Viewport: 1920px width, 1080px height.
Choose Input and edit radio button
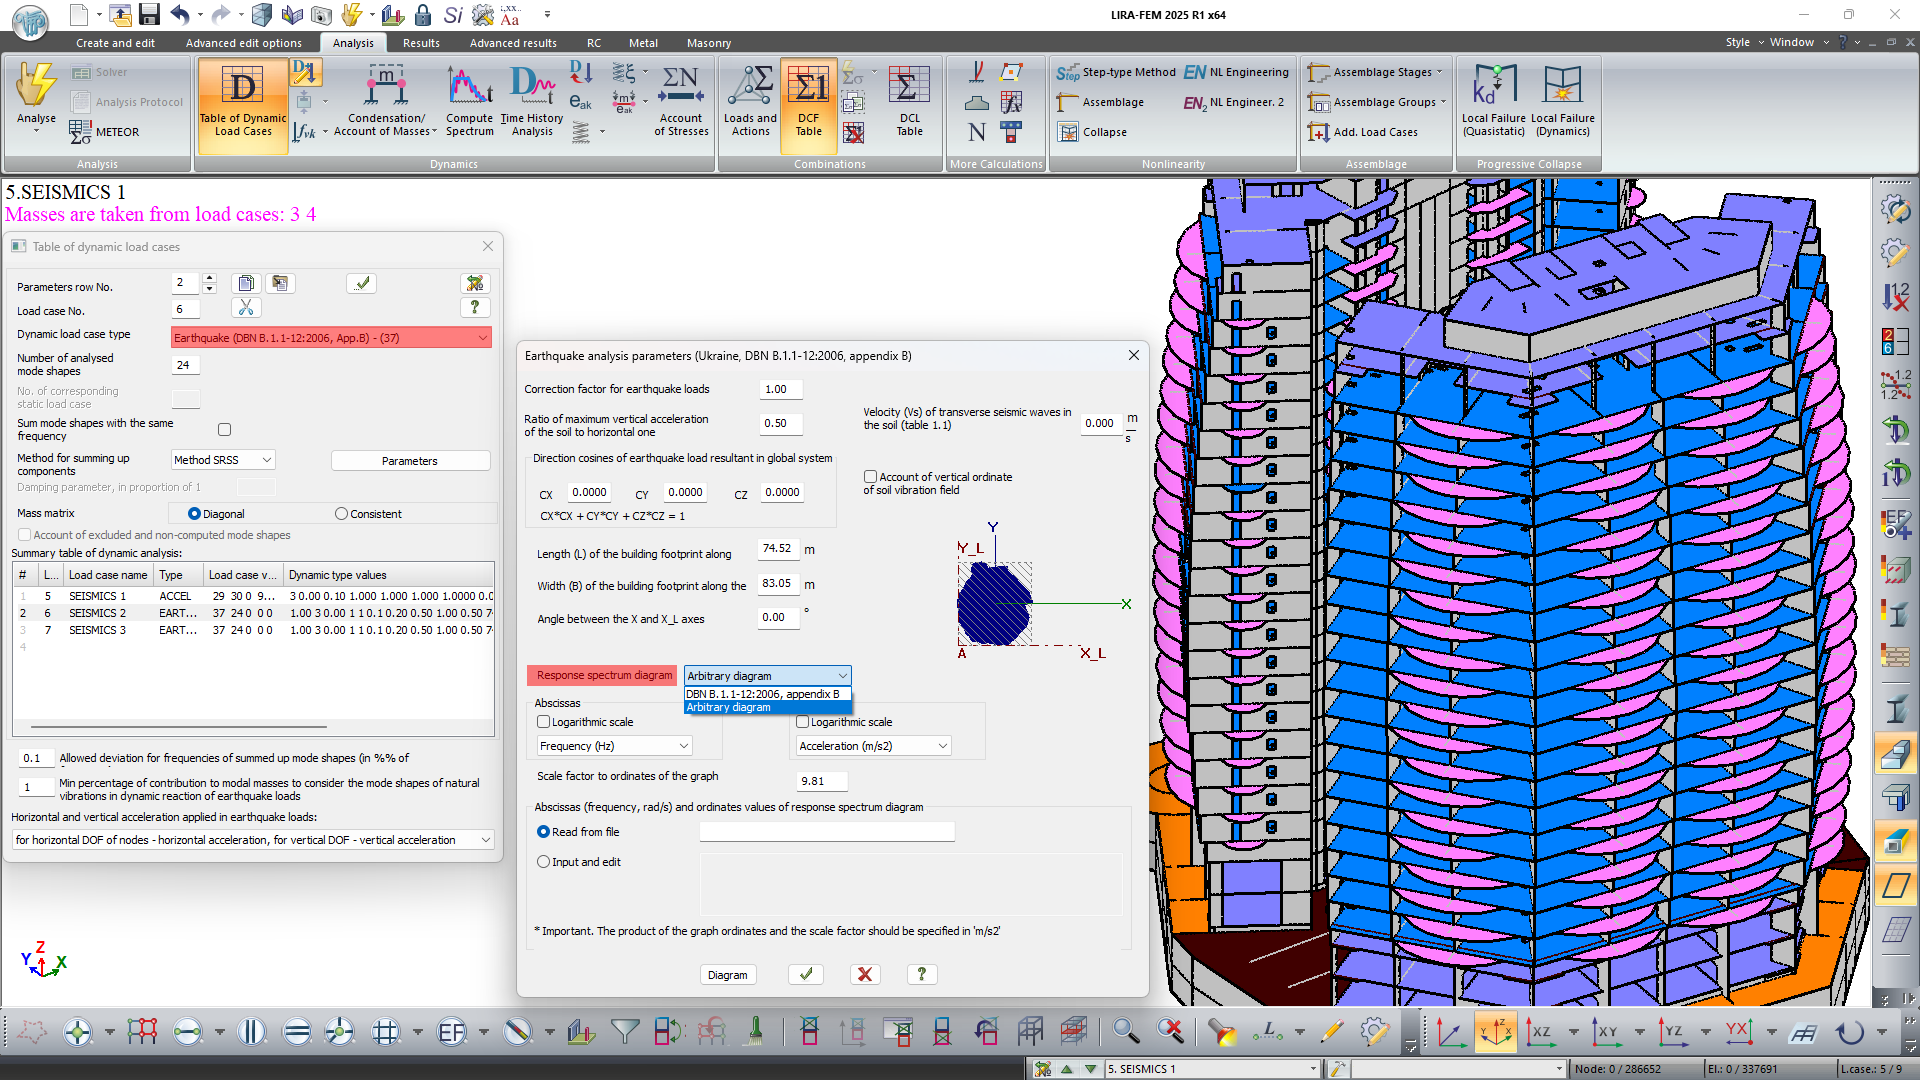click(544, 862)
